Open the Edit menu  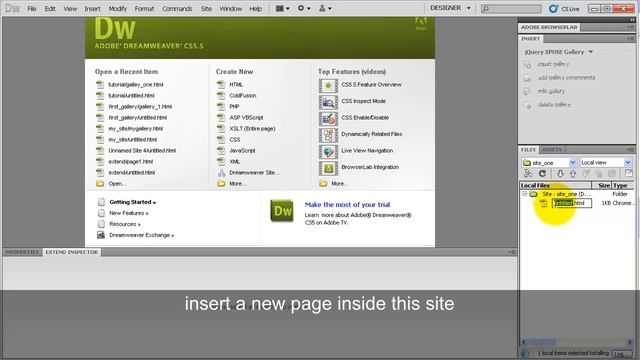click(50, 9)
